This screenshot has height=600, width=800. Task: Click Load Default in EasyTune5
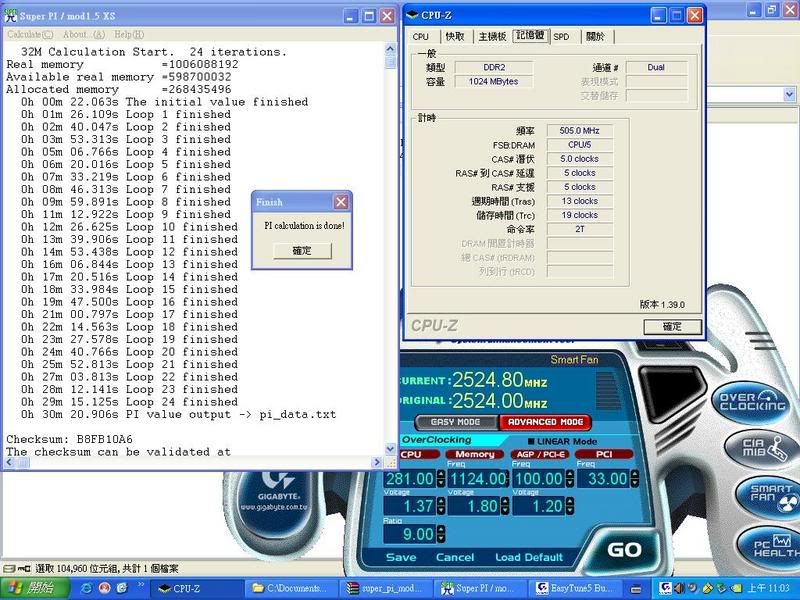(529, 557)
